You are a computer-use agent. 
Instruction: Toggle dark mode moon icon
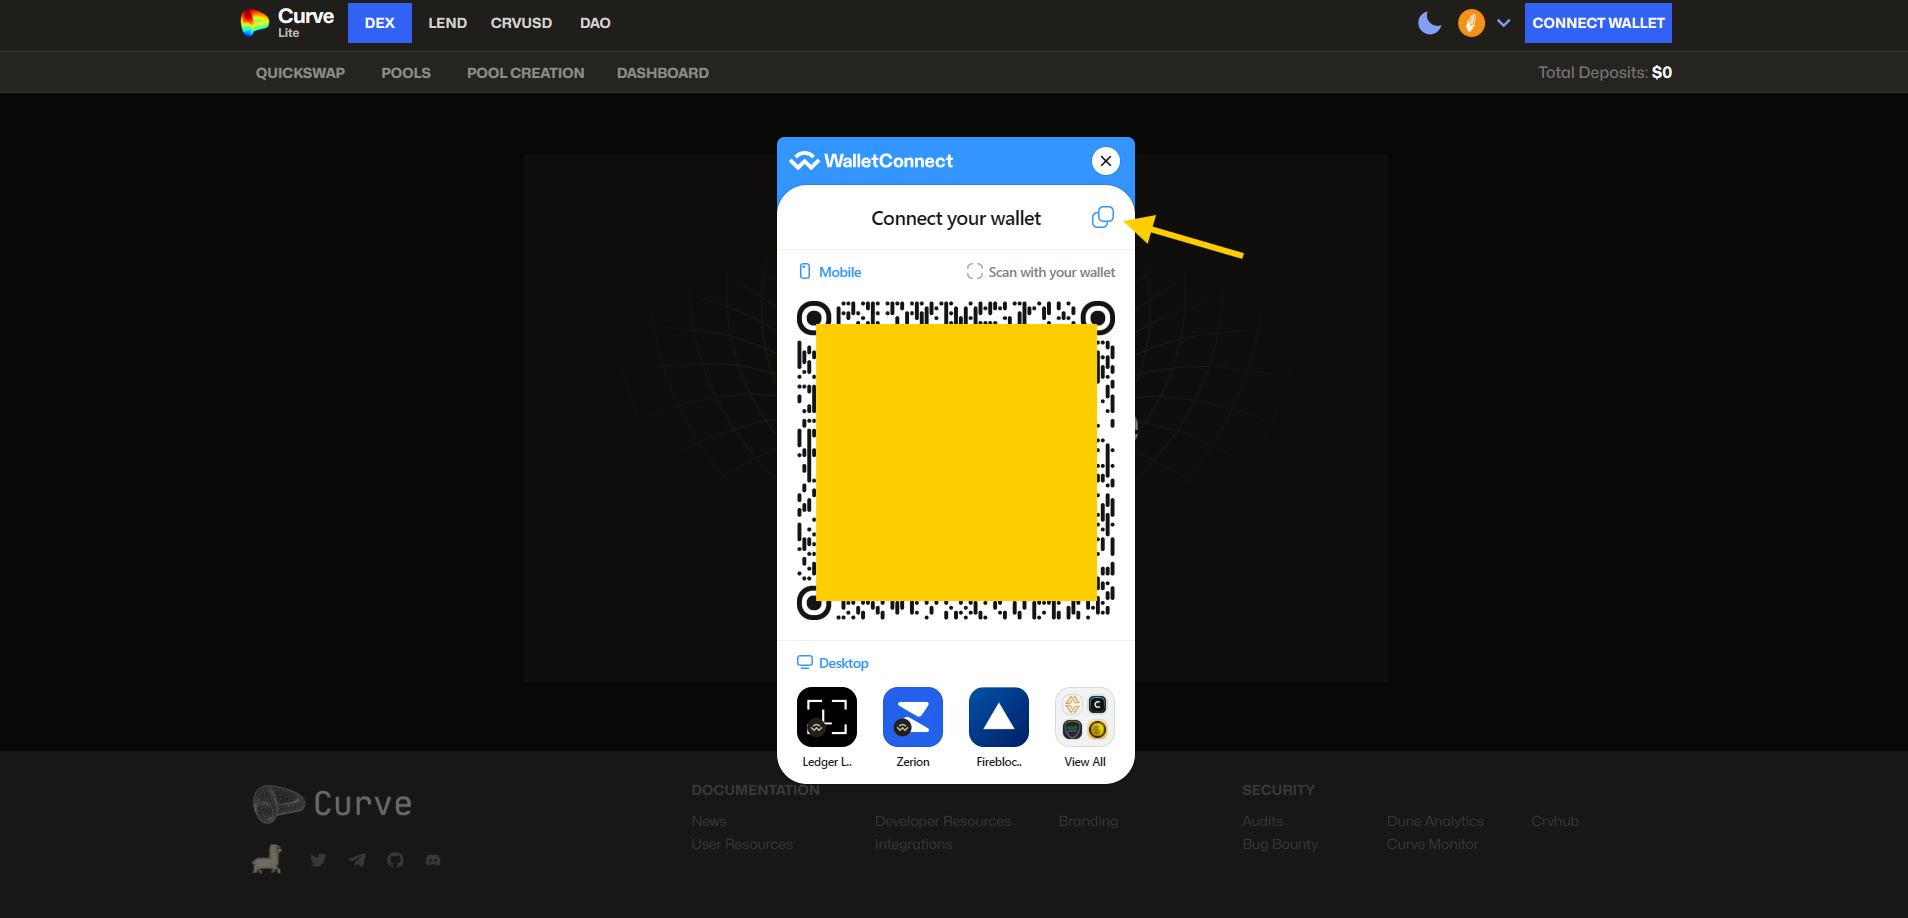point(1430,23)
